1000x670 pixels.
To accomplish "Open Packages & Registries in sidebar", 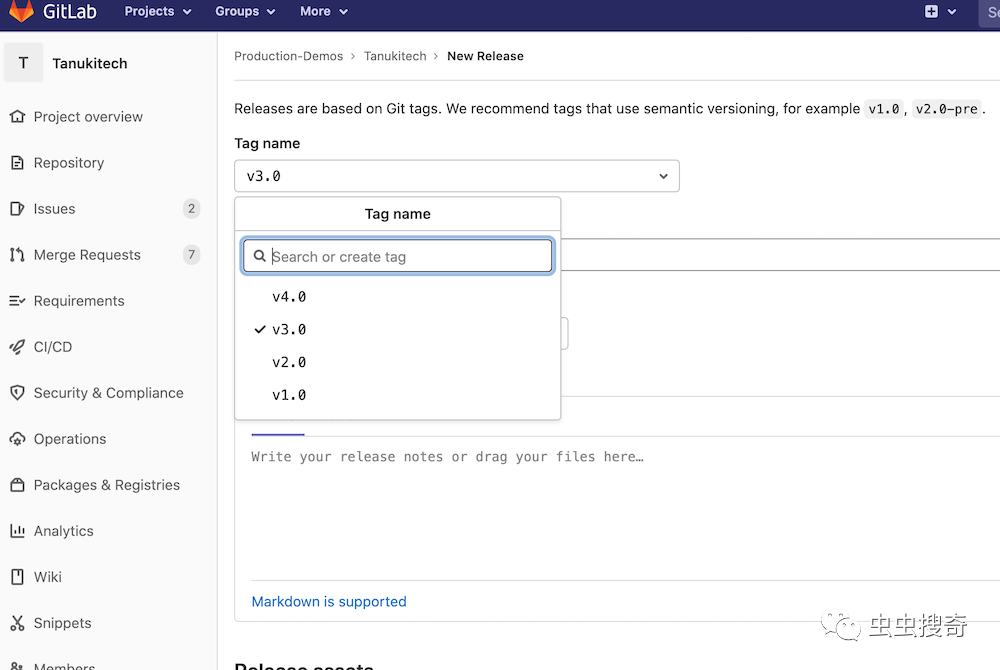I will click(x=107, y=485).
